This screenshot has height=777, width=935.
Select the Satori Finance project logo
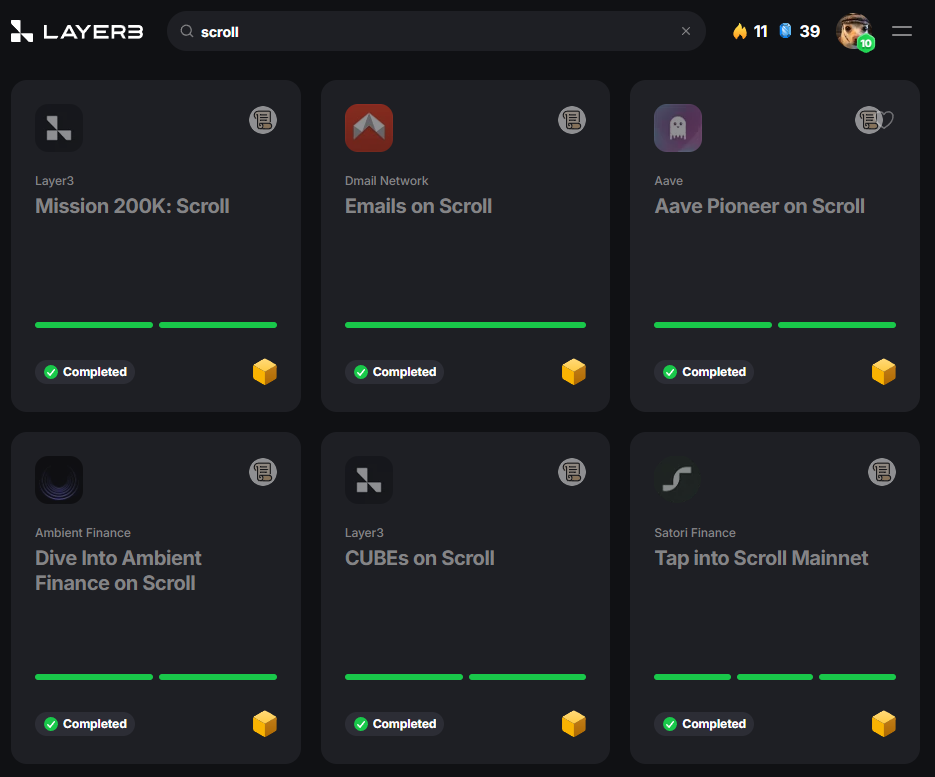677,479
